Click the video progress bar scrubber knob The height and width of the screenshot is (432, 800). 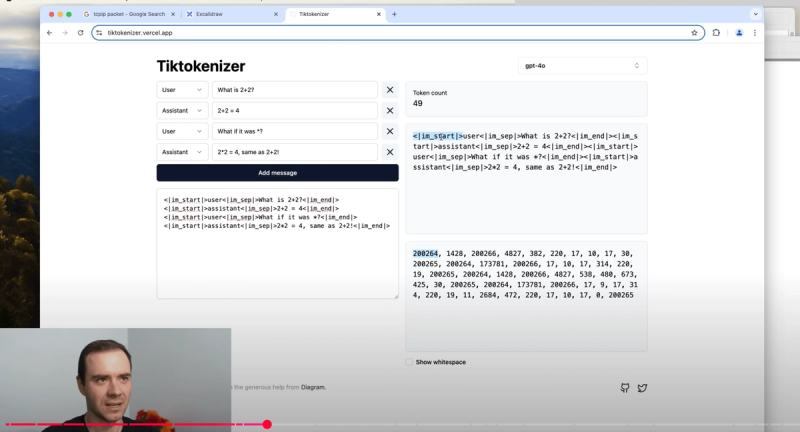(x=267, y=424)
